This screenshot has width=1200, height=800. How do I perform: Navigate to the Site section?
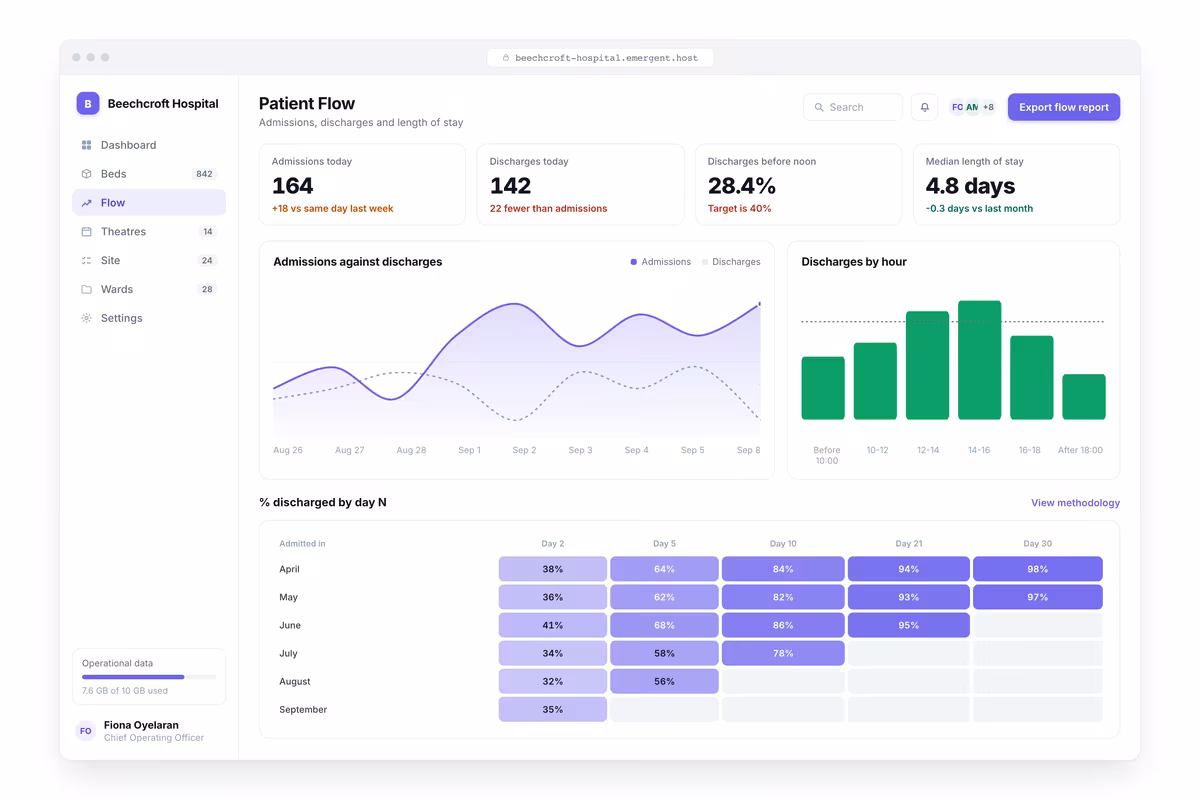coord(149,261)
